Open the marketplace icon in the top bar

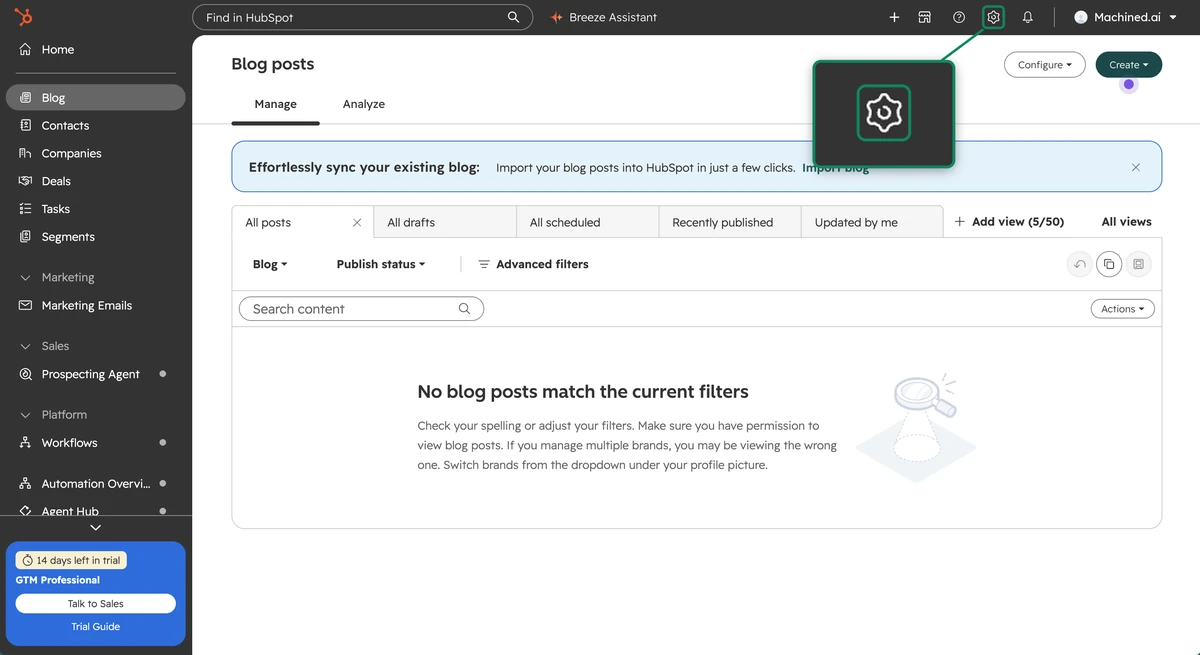925,17
